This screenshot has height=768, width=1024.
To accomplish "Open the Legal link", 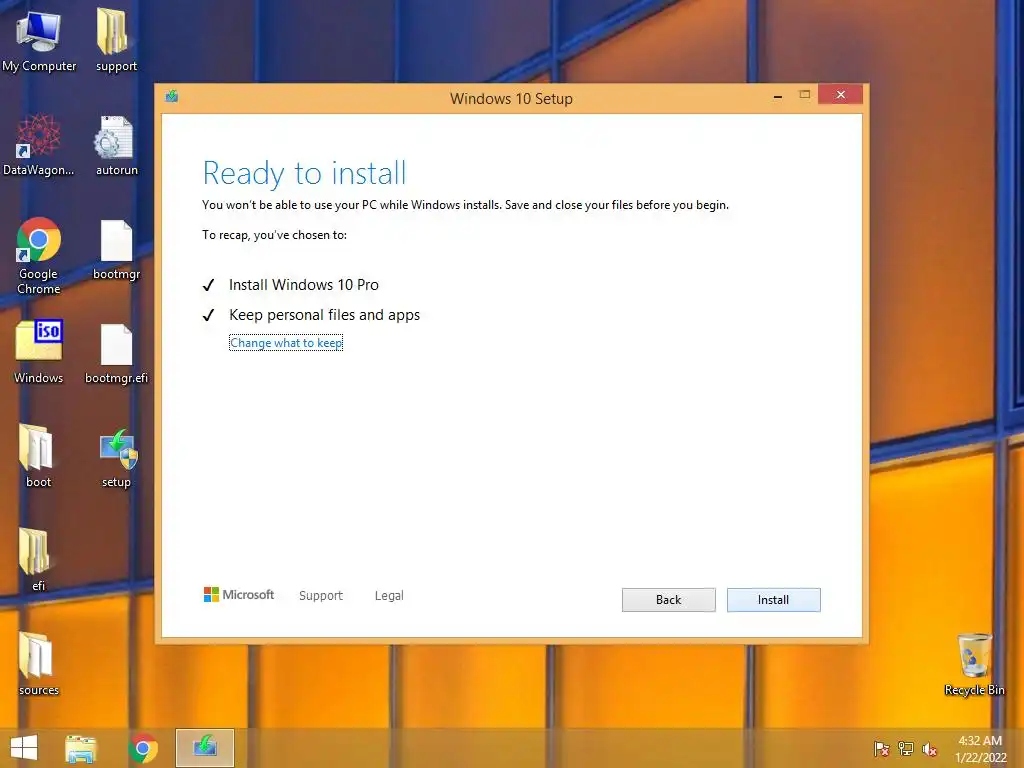I will (389, 596).
